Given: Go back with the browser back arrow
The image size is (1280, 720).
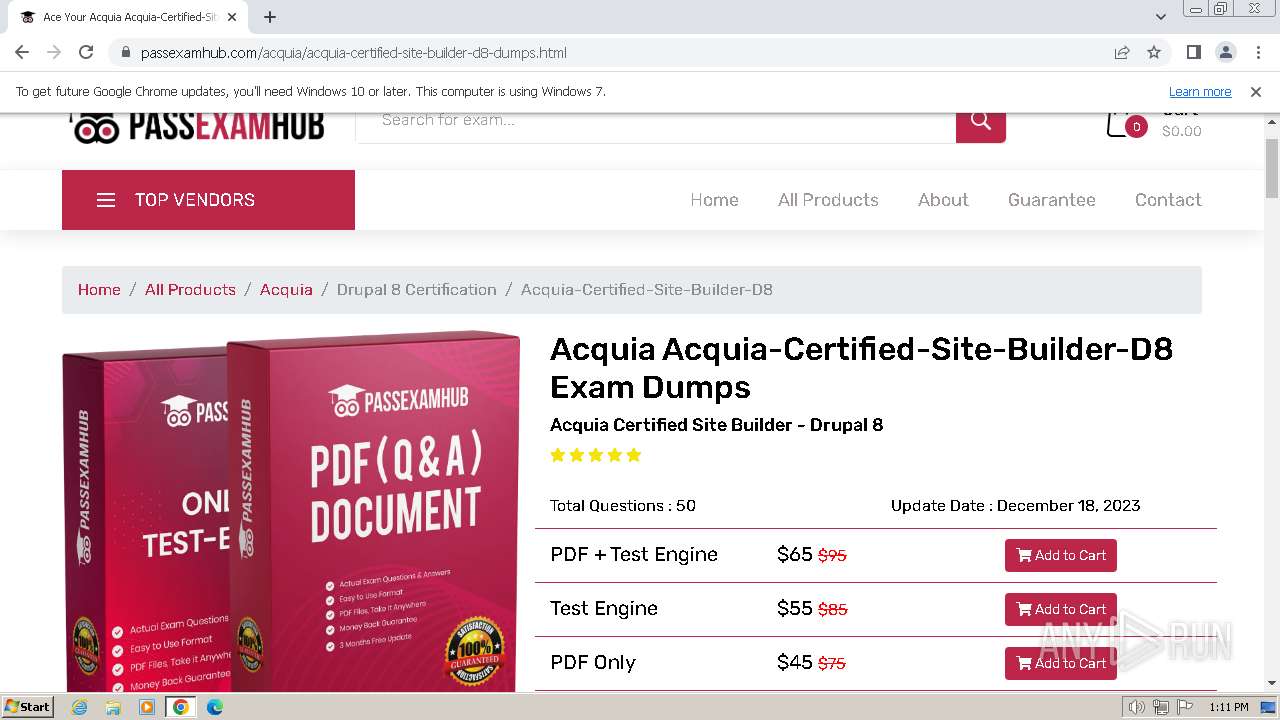Looking at the screenshot, I should [22, 52].
